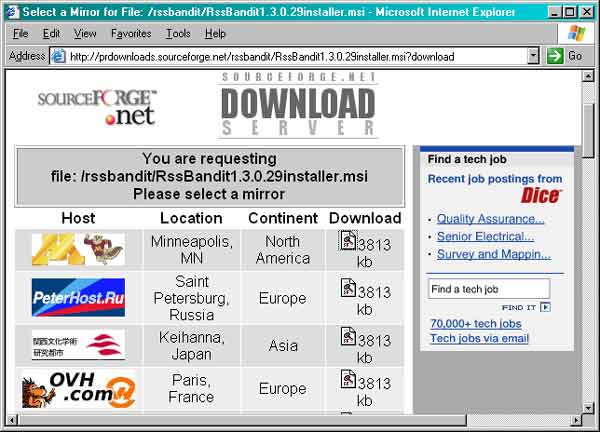Click the download icon for Minneapolis mirror
Screen dimensions: 600x432
click(x=348, y=240)
